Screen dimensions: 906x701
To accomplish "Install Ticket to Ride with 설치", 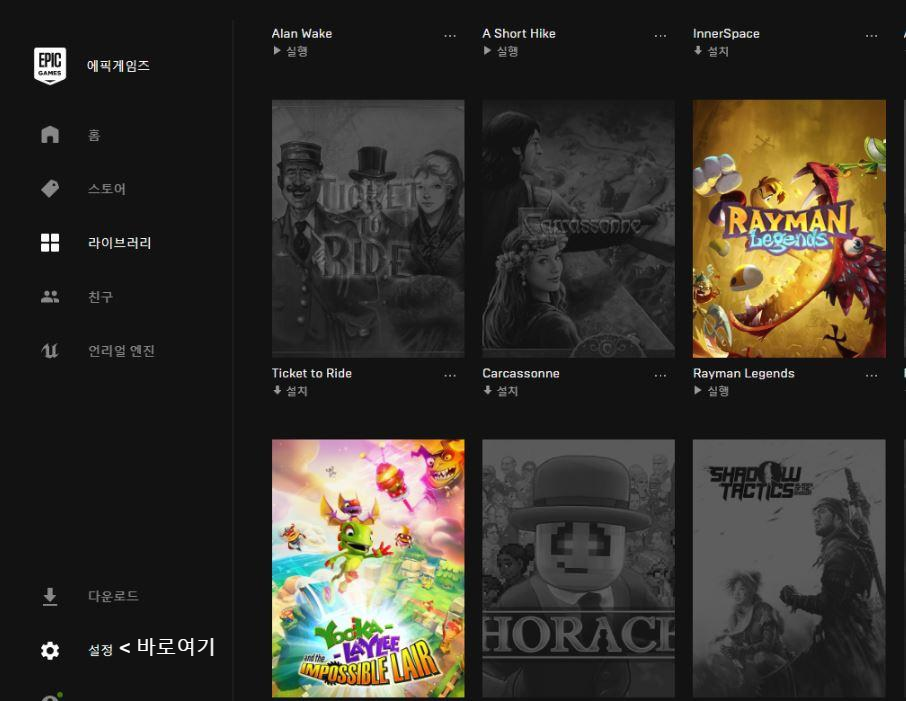I will tap(290, 391).
